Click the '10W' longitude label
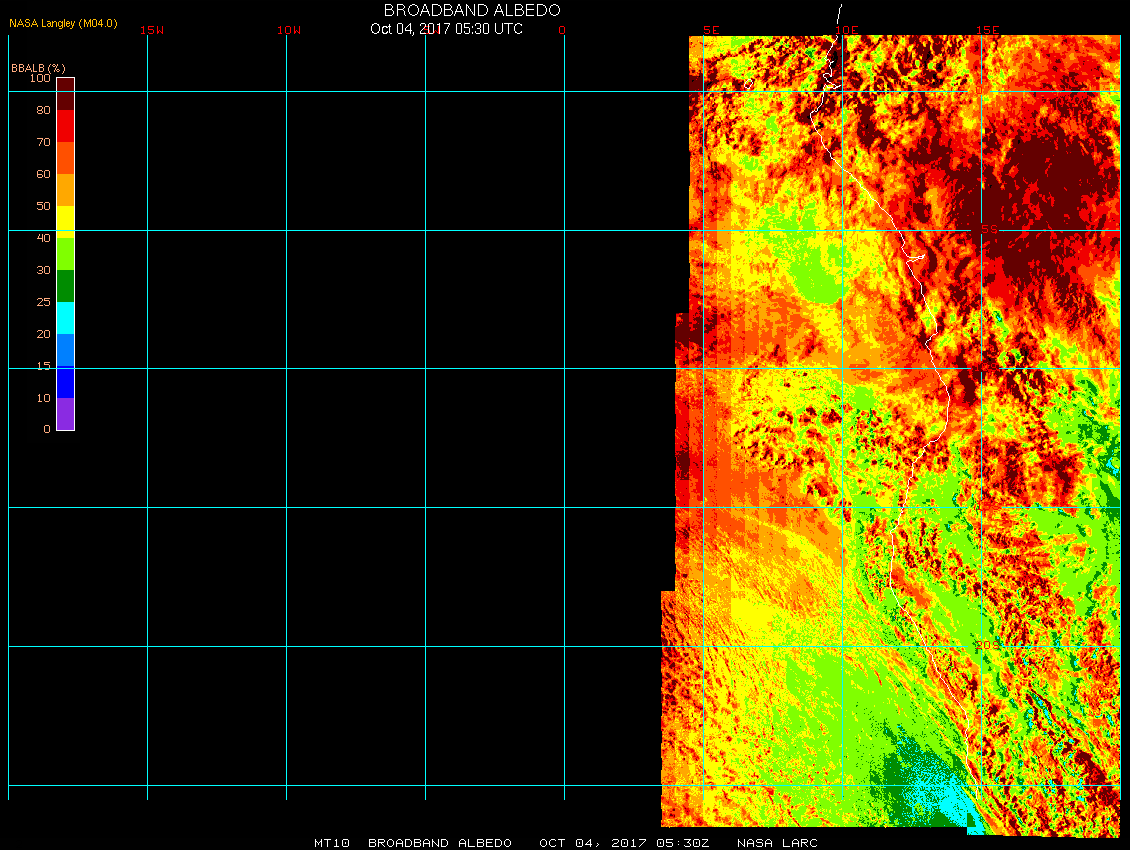 point(289,30)
